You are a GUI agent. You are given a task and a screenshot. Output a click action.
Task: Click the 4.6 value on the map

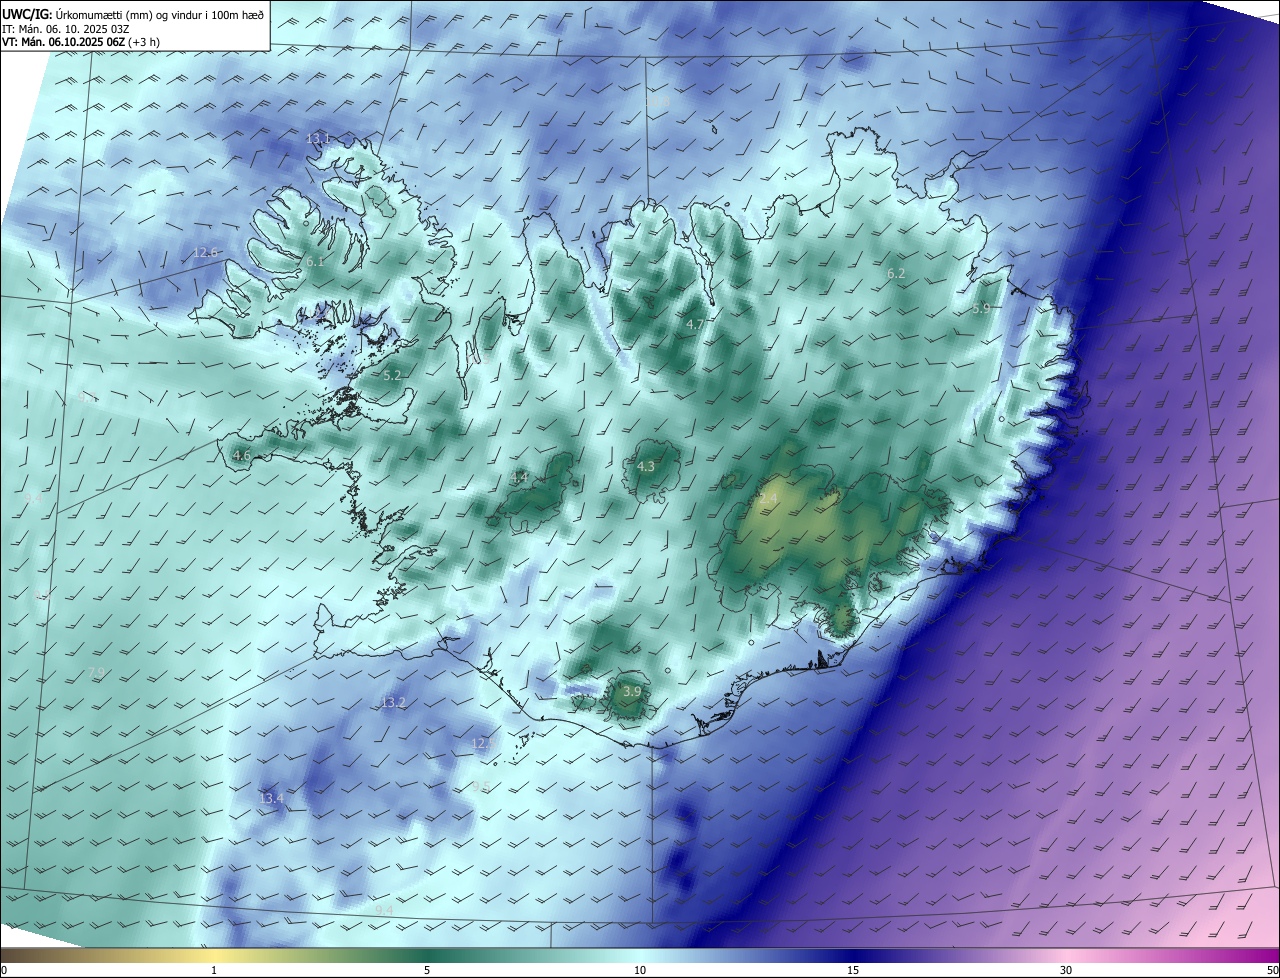coord(241,455)
